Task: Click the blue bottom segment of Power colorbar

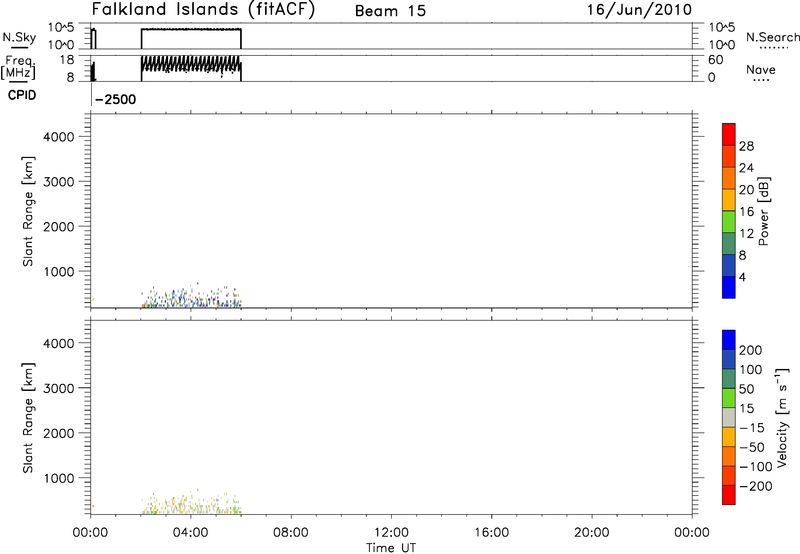Action: pyautogui.click(x=729, y=287)
